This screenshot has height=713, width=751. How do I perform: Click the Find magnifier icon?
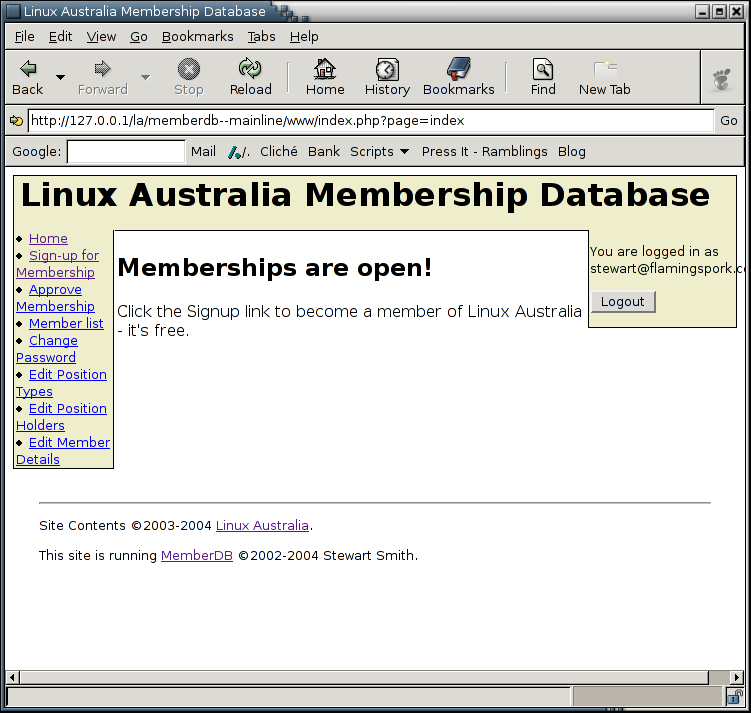coord(543,69)
